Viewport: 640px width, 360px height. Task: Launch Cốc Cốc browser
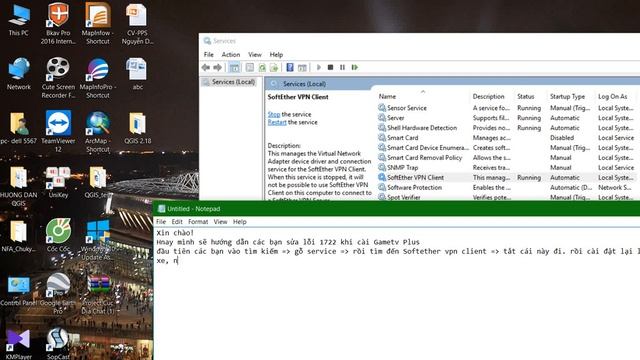pos(58,235)
